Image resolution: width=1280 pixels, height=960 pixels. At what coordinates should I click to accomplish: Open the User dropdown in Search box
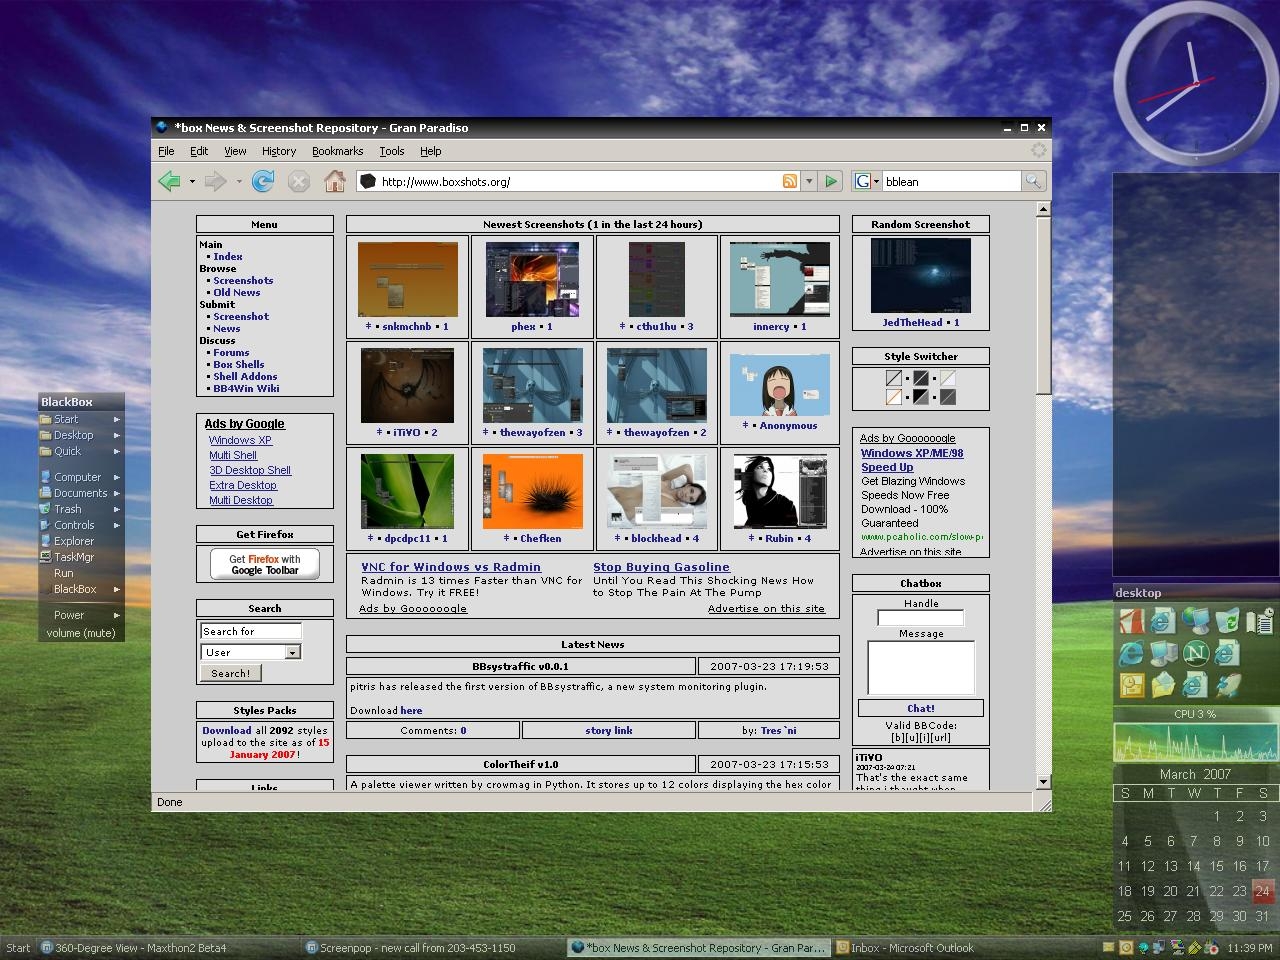coord(292,652)
